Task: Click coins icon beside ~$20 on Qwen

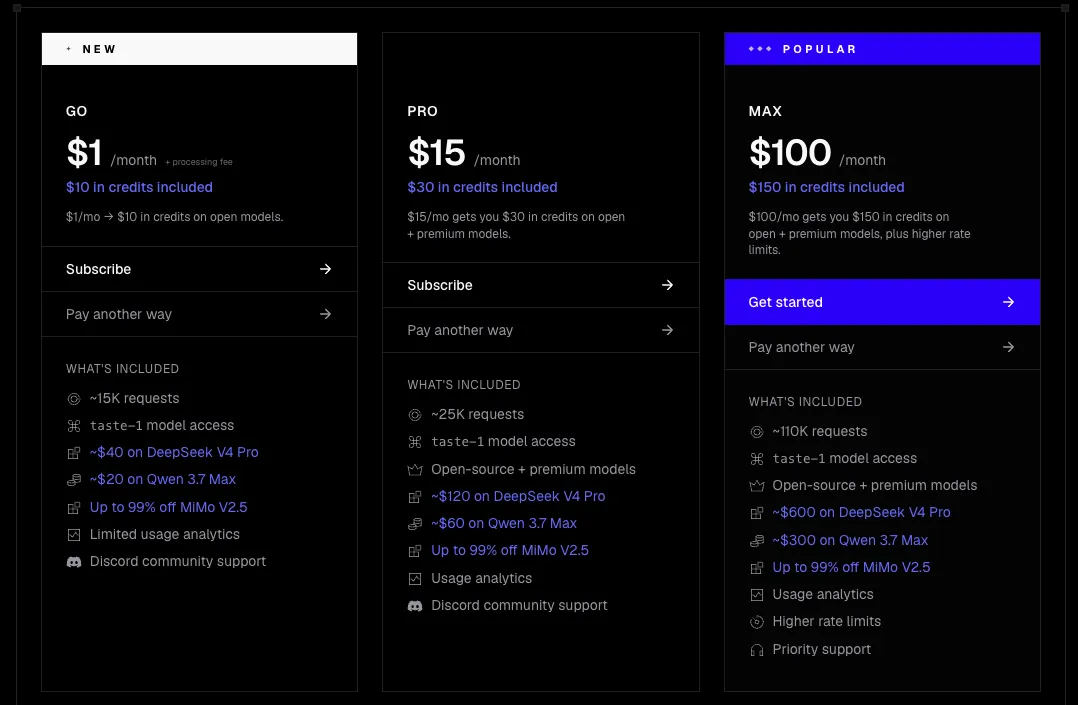Action: click(x=74, y=480)
